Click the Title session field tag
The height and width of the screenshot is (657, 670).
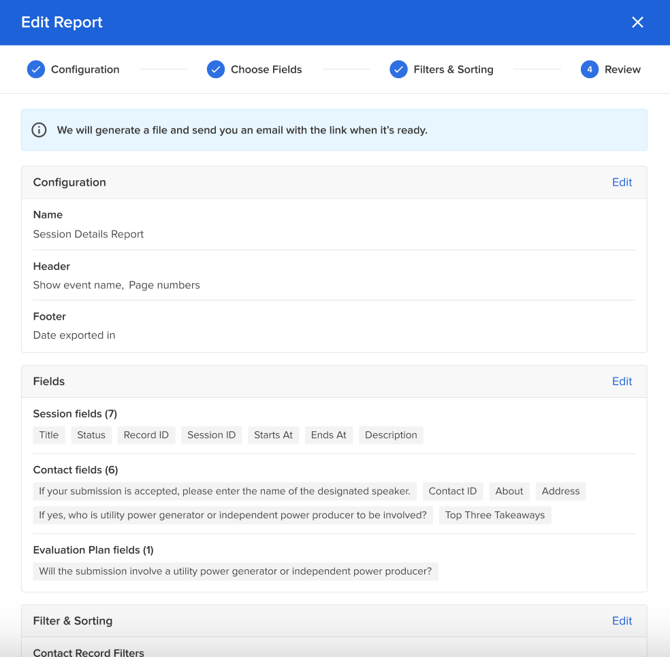click(x=49, y=435)
